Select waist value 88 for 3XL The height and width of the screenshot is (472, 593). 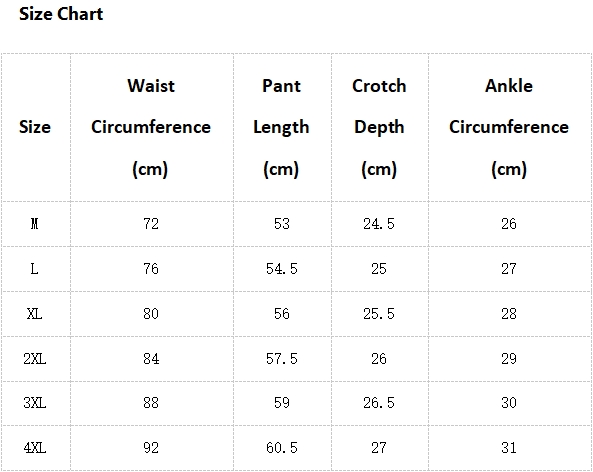pos(151,403)
